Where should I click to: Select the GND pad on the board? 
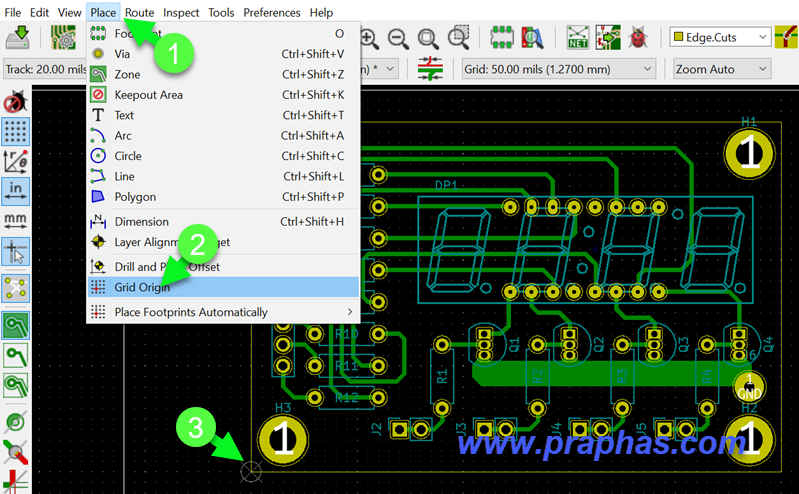pos(749,386)
